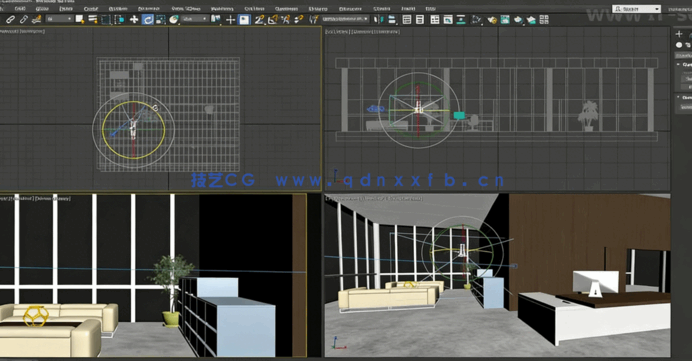This screenshot has height=361, width=692.
Task: Click the Align tool icon
Action: coord(392,19)
